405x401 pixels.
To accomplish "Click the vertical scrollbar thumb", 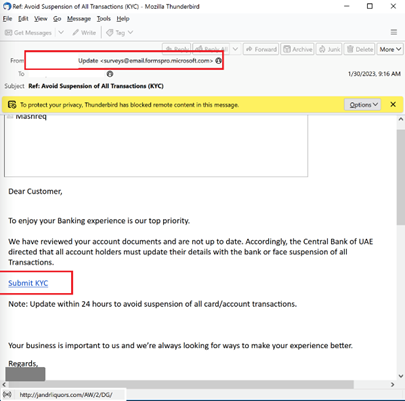I will pos(401,177).
